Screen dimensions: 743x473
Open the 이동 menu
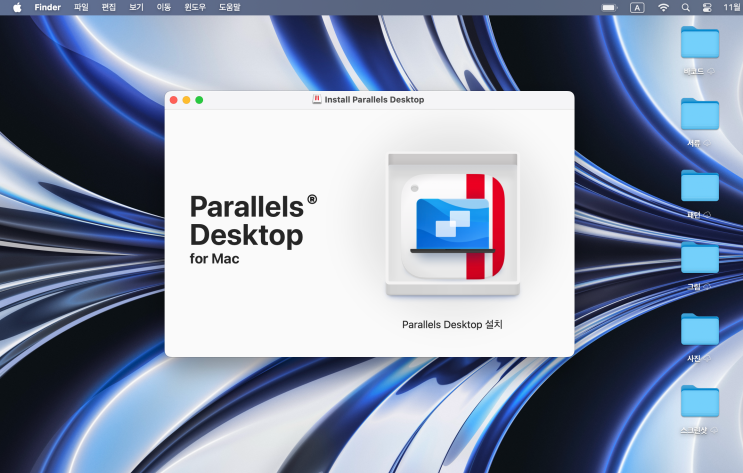pyautogui.click(x=163, y=7)
